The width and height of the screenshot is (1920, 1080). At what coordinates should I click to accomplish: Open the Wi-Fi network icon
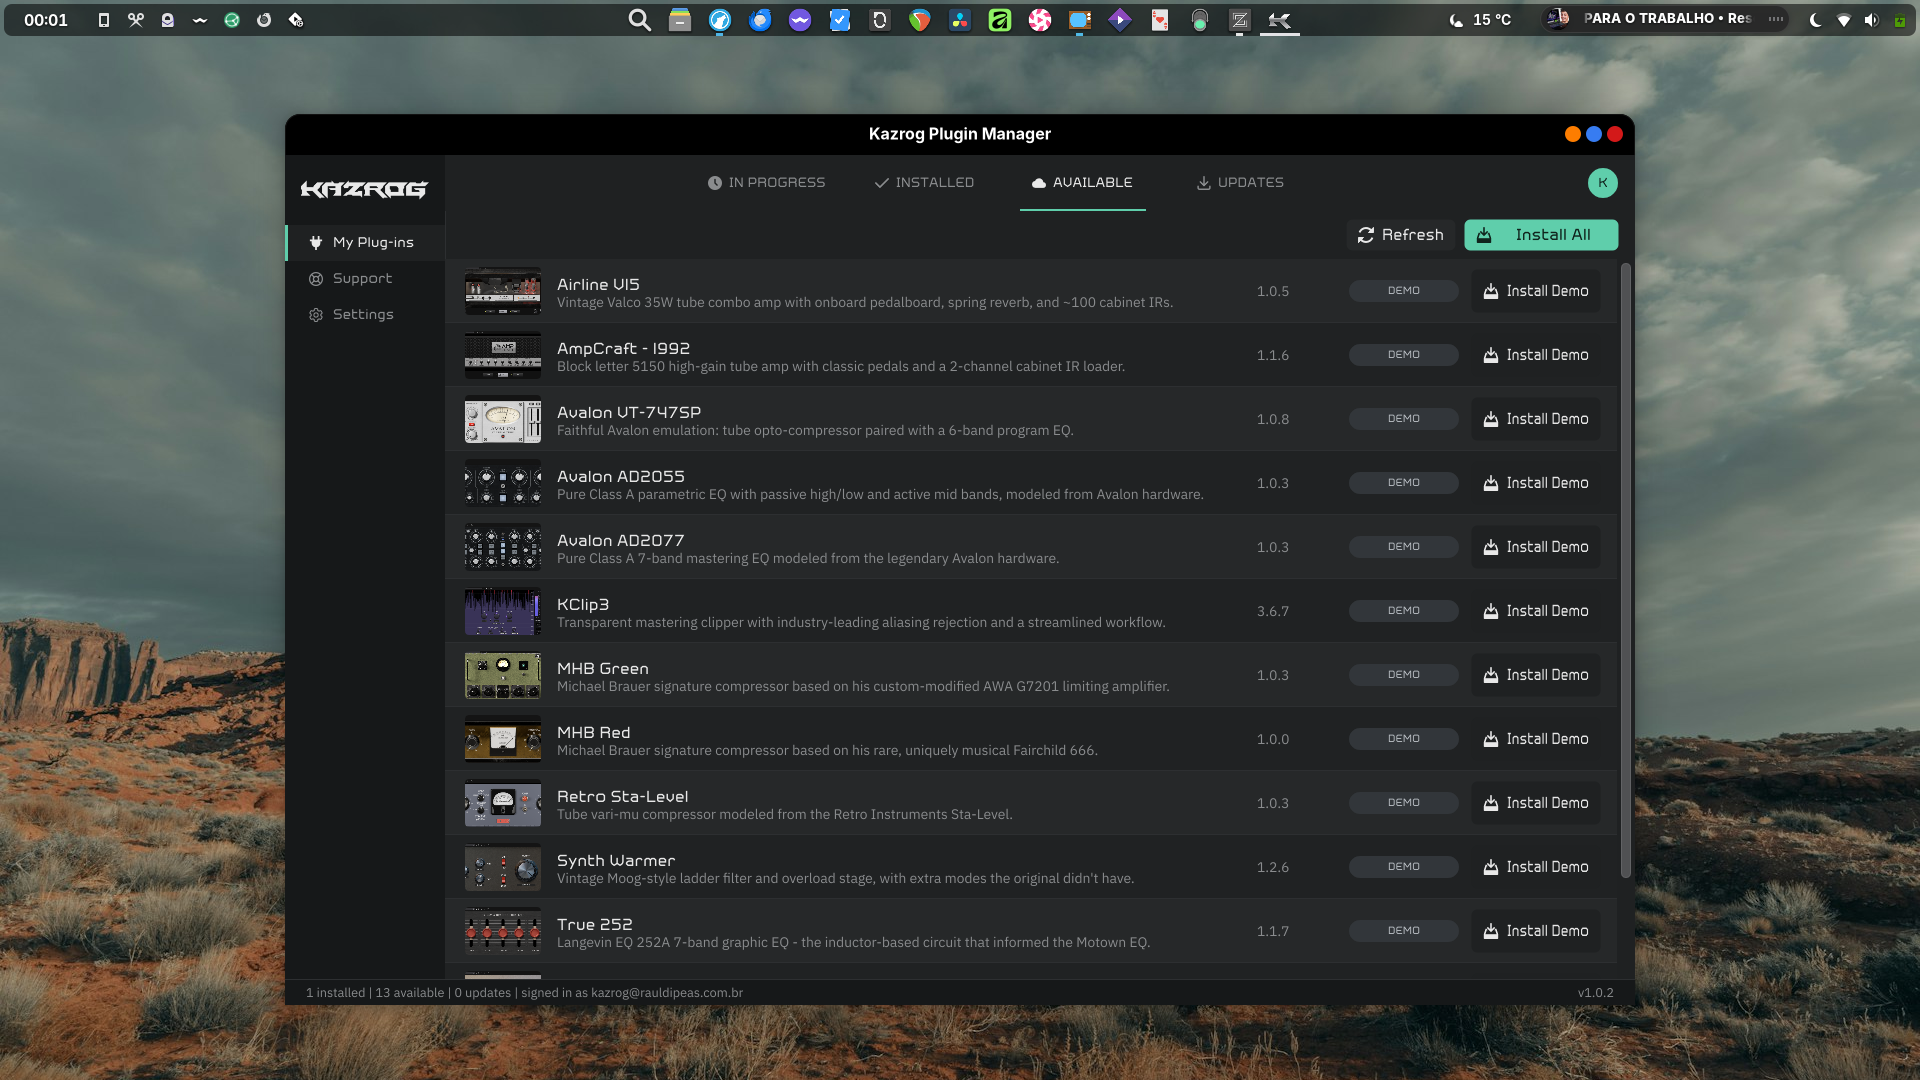coord(1843,20)
